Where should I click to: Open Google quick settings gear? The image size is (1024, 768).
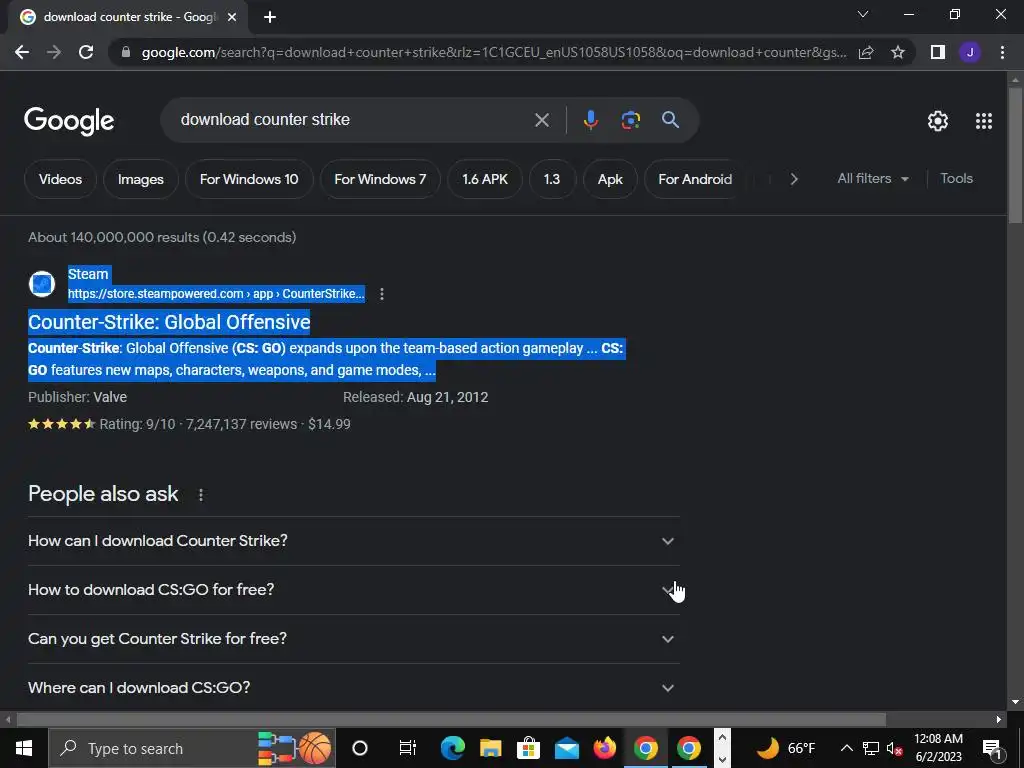938,121
